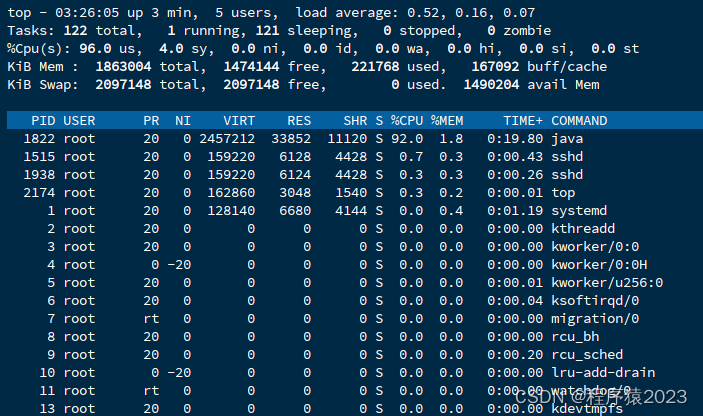Select the kthreadd command entry
The image size is (703, 416).
(583, 228)
